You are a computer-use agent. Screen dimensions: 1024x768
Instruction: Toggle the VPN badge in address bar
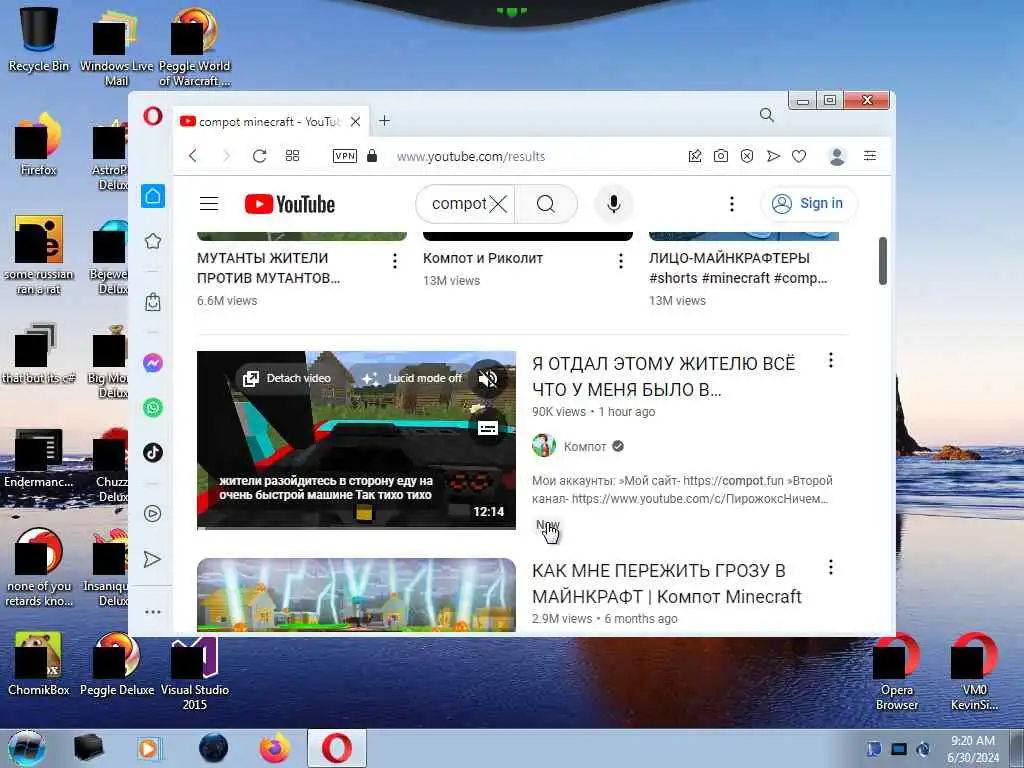345,156
